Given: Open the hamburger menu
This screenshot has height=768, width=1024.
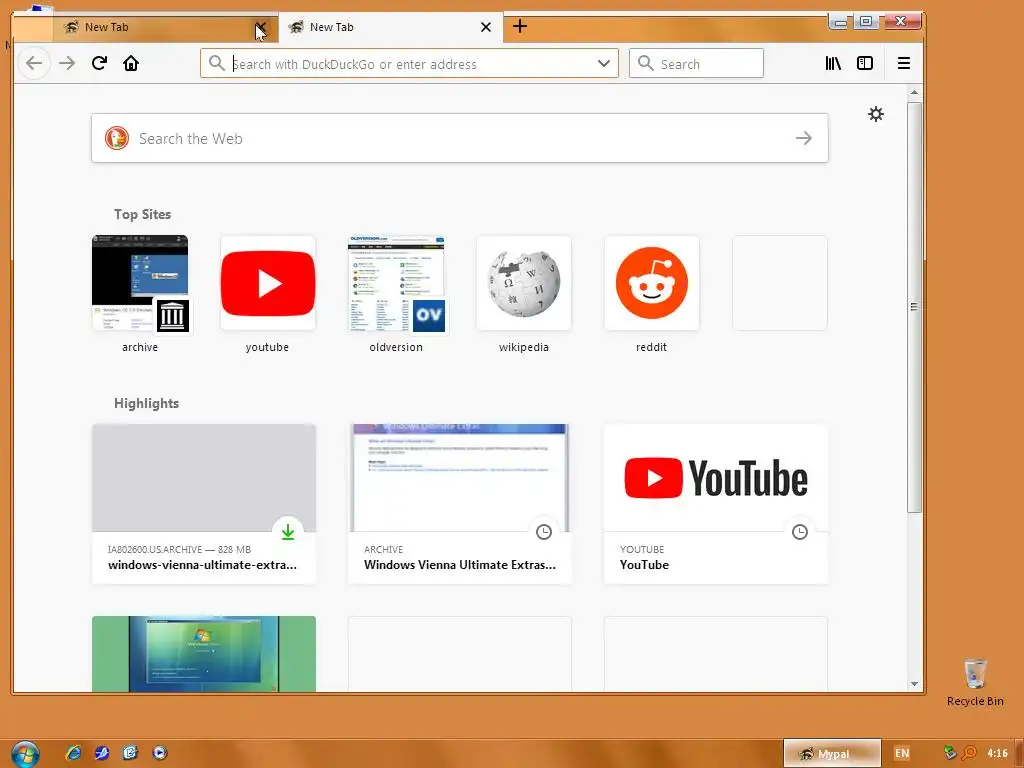Looking at the screenshot, I should point(904,63).
